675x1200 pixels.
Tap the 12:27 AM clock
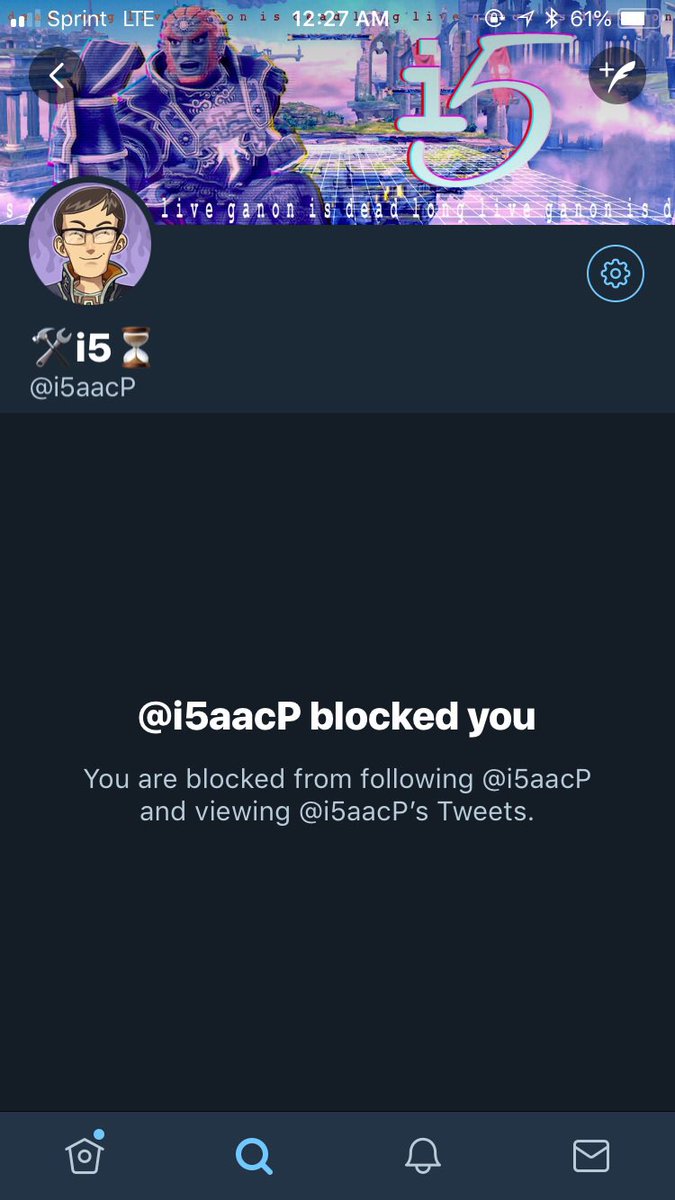339,19
